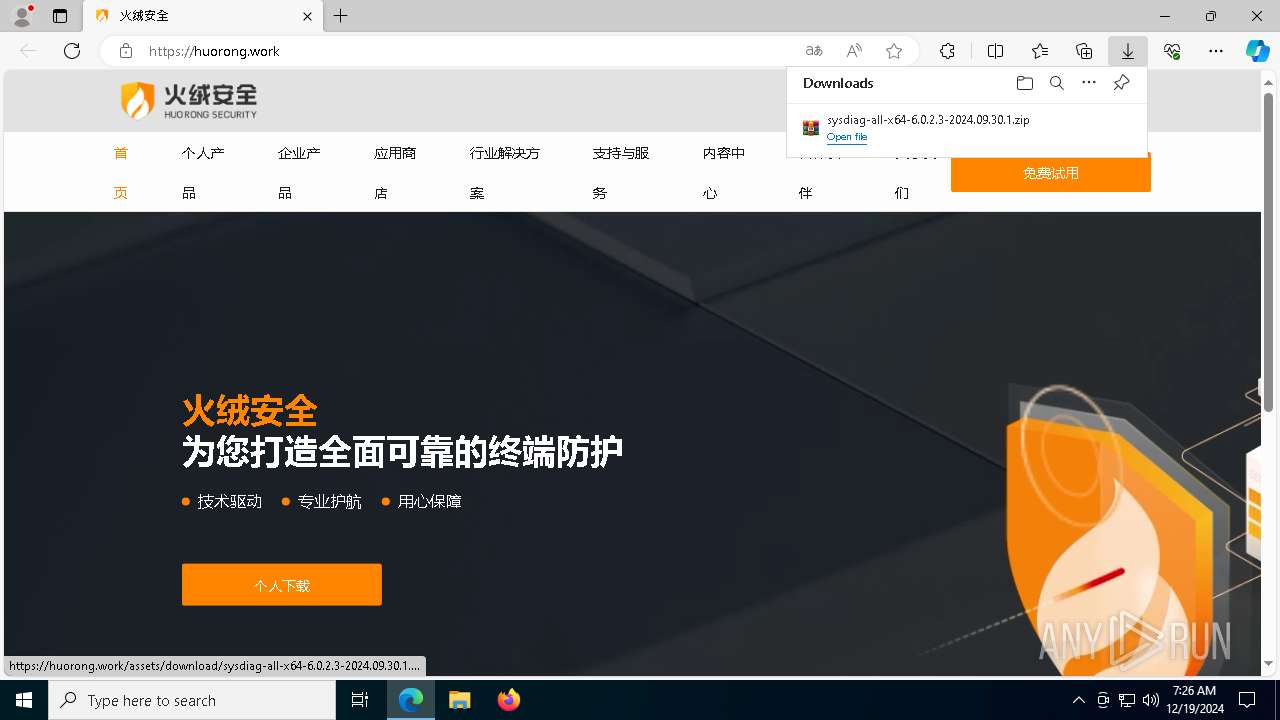Click the 免费试用 orange button
The image size is (1280, 720).
(x=1051, y=173)
